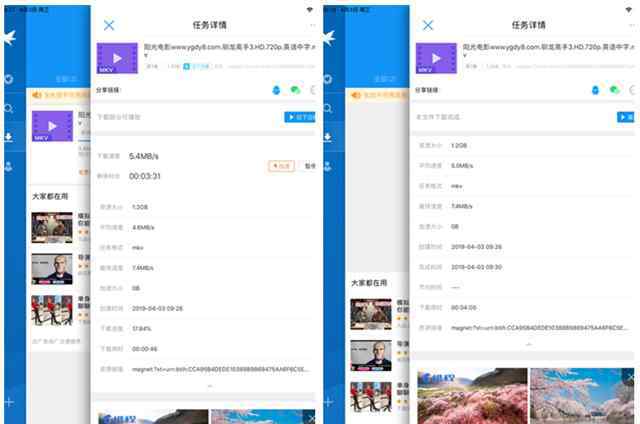
Task: Click blue play button in right screenshot
Action: click(625, 117)
